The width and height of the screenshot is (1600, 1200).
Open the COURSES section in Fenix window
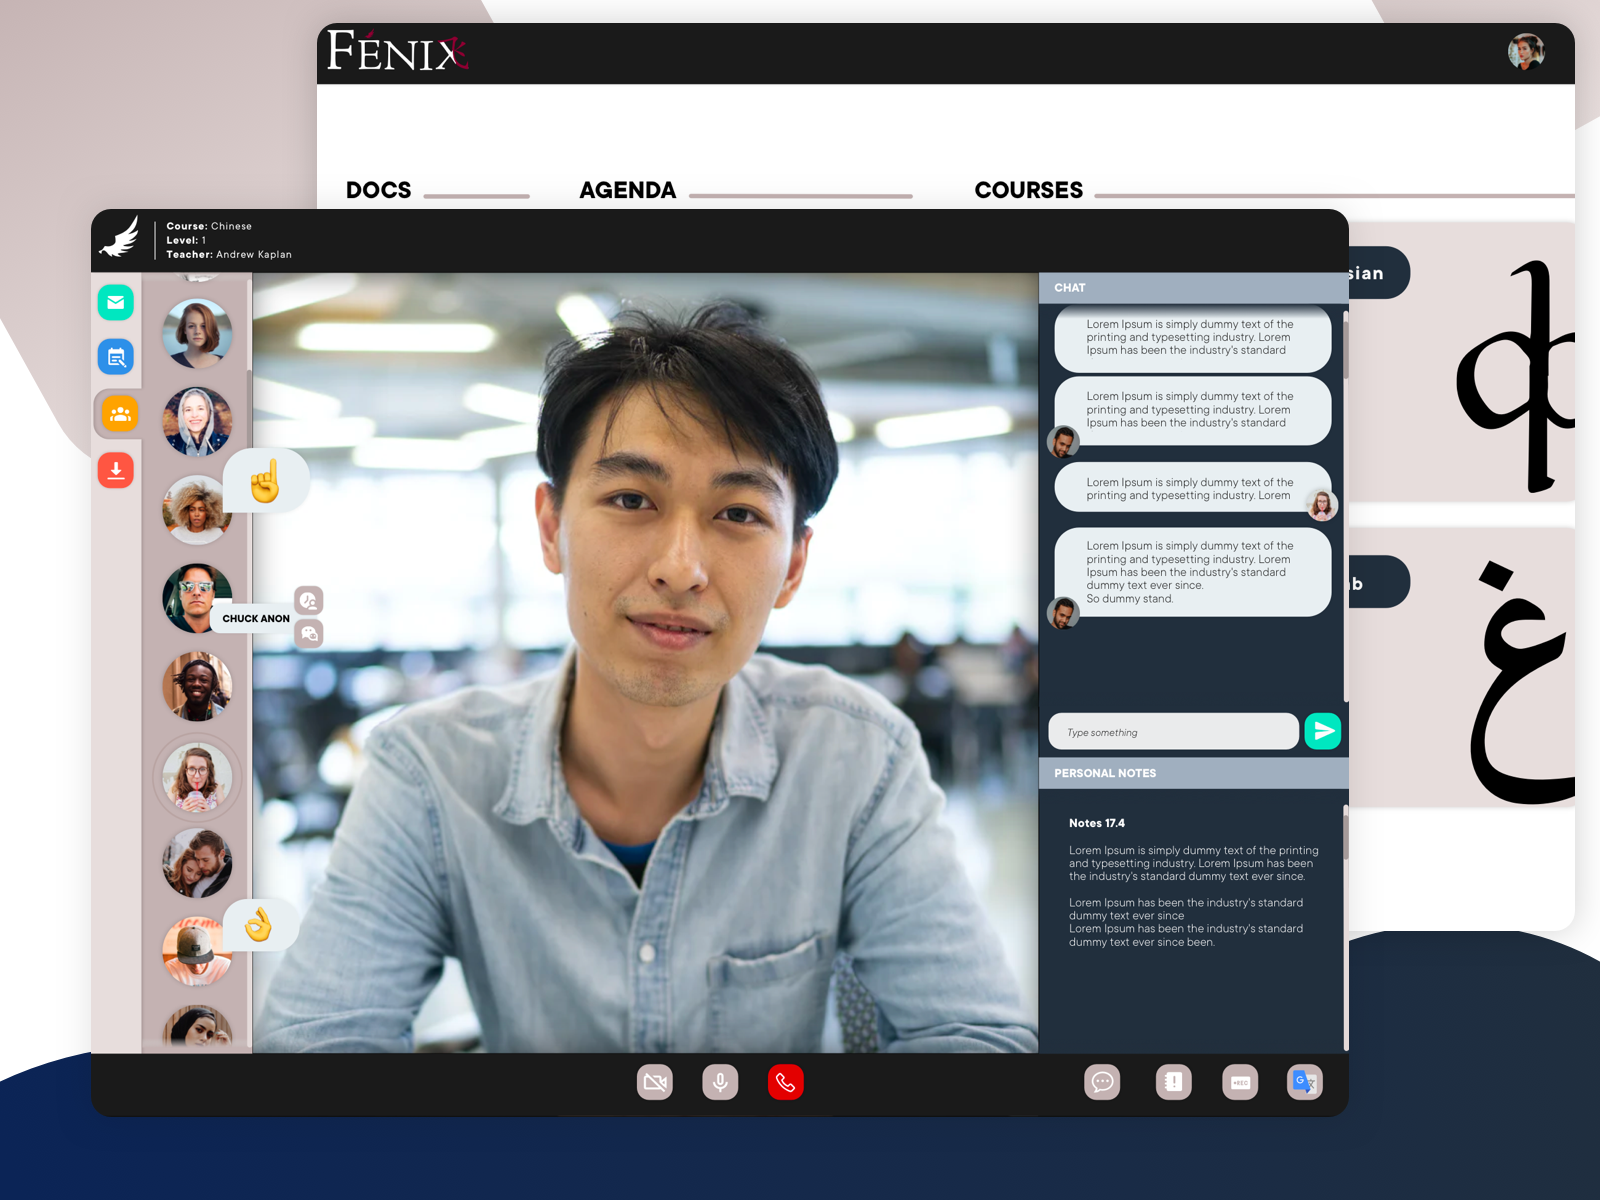[1029, 190]
